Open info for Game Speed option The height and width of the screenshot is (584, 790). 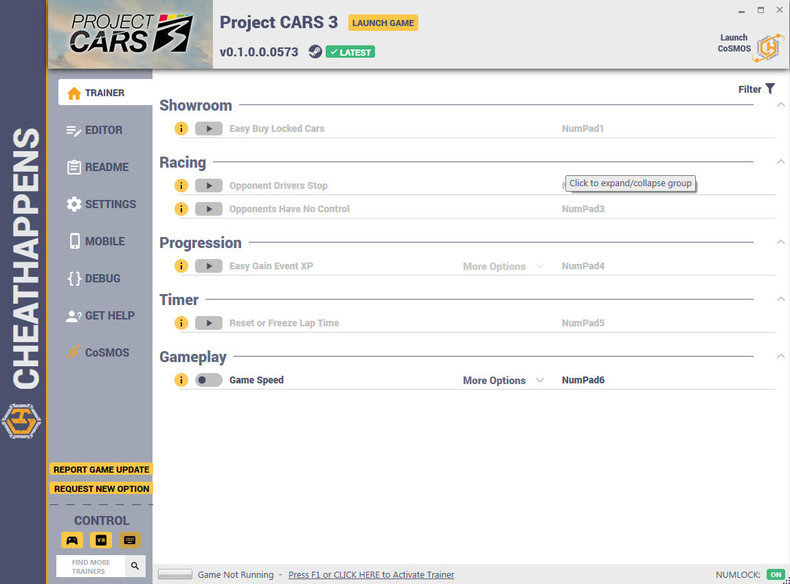point(181,380)
